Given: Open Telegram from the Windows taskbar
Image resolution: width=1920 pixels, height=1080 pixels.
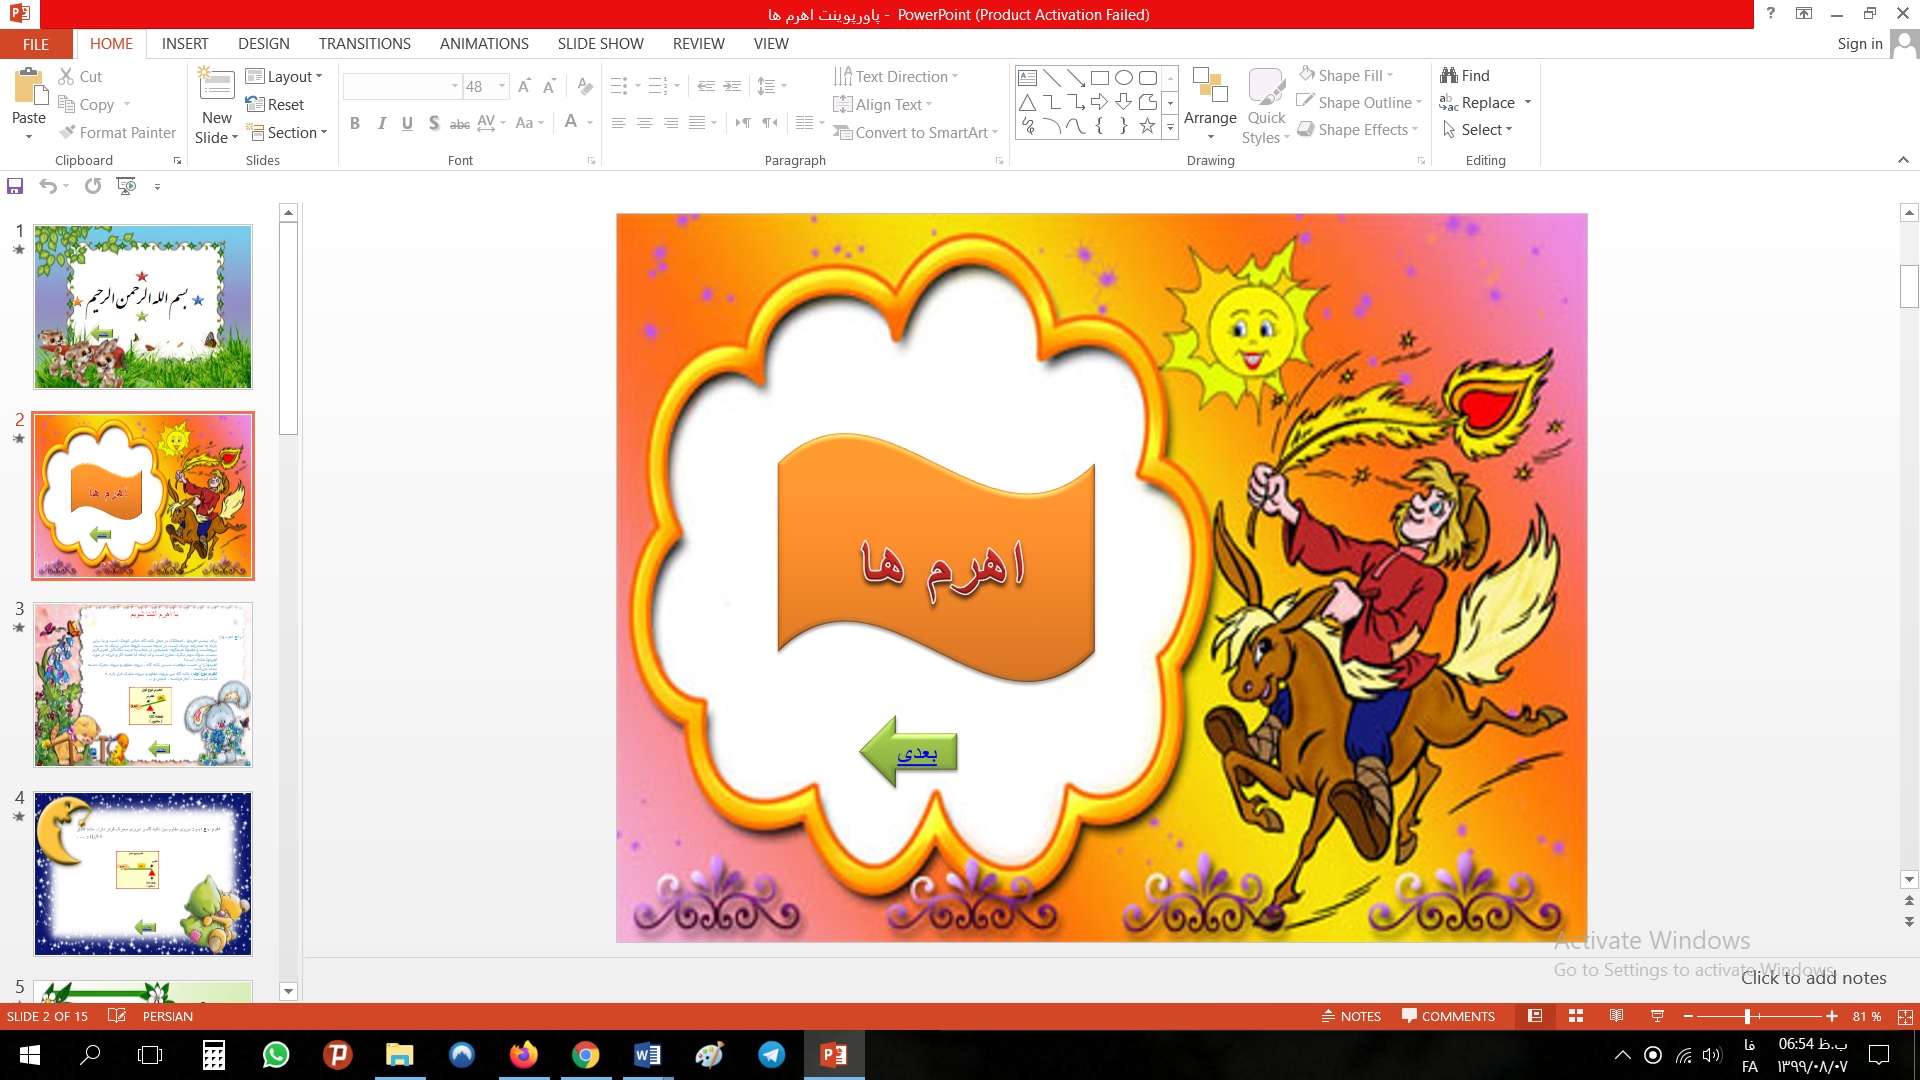Looking at the screenshot, I should pyautogui.click(x=771, y=1055).
